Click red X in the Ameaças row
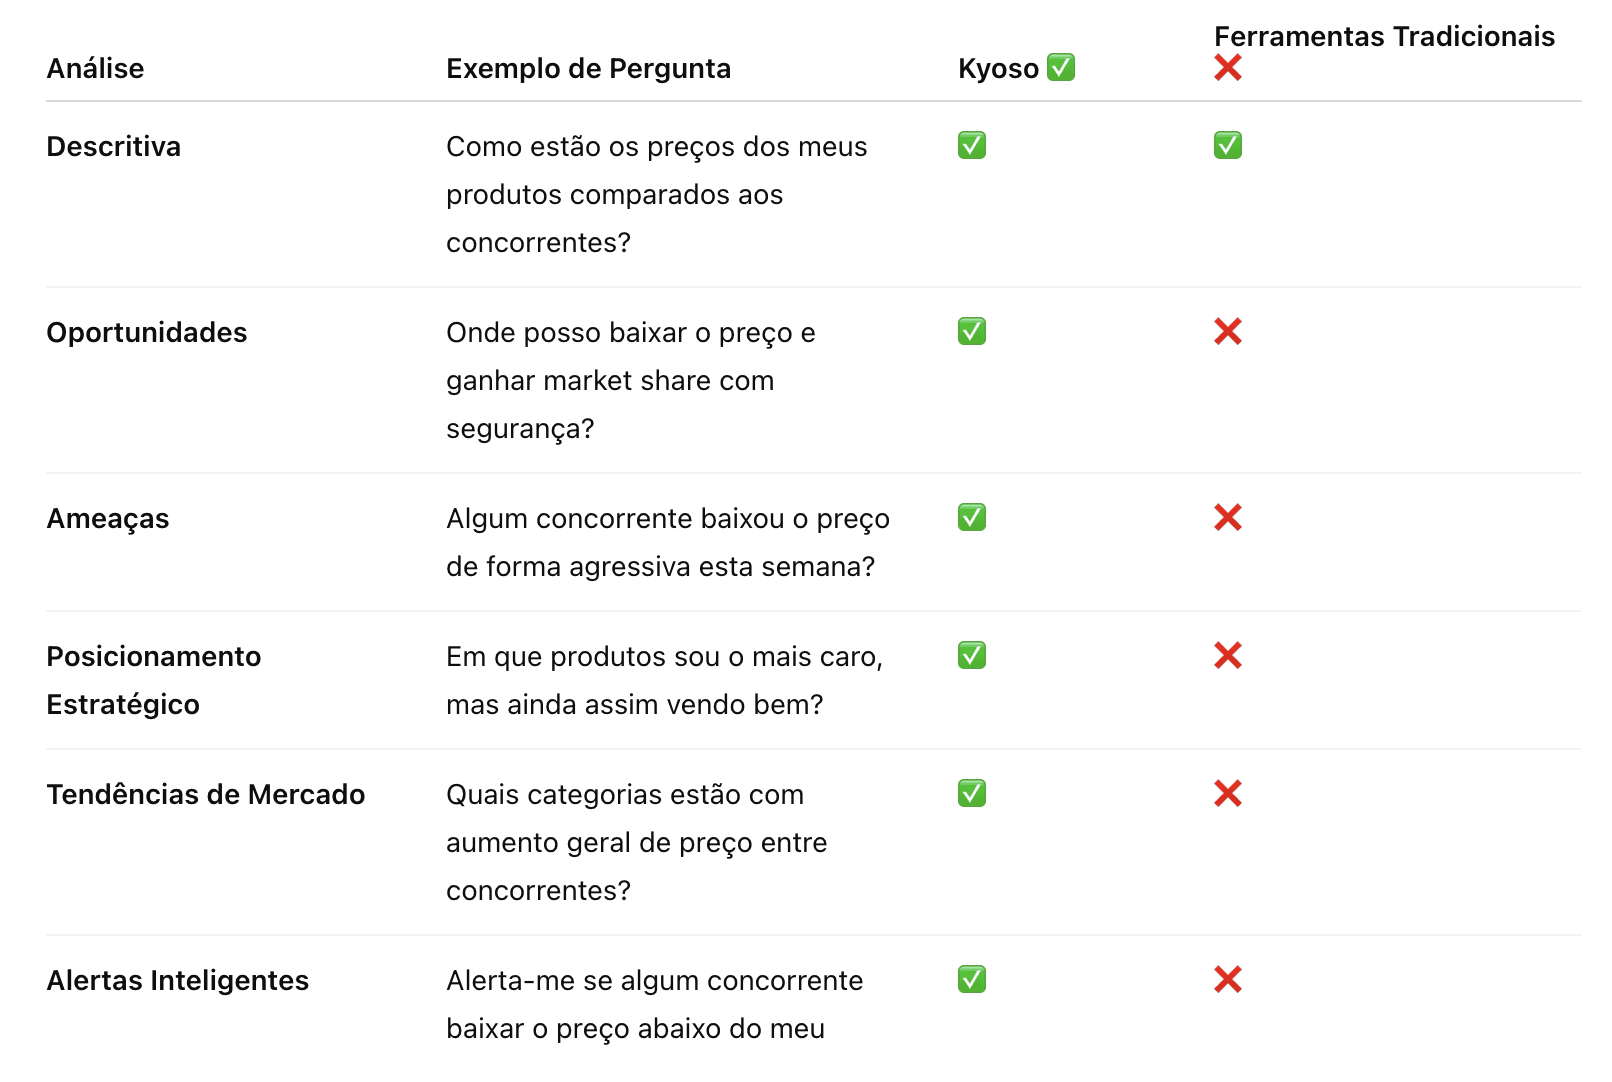Screen dimensions: 1612x1082 pos(1228,517)
